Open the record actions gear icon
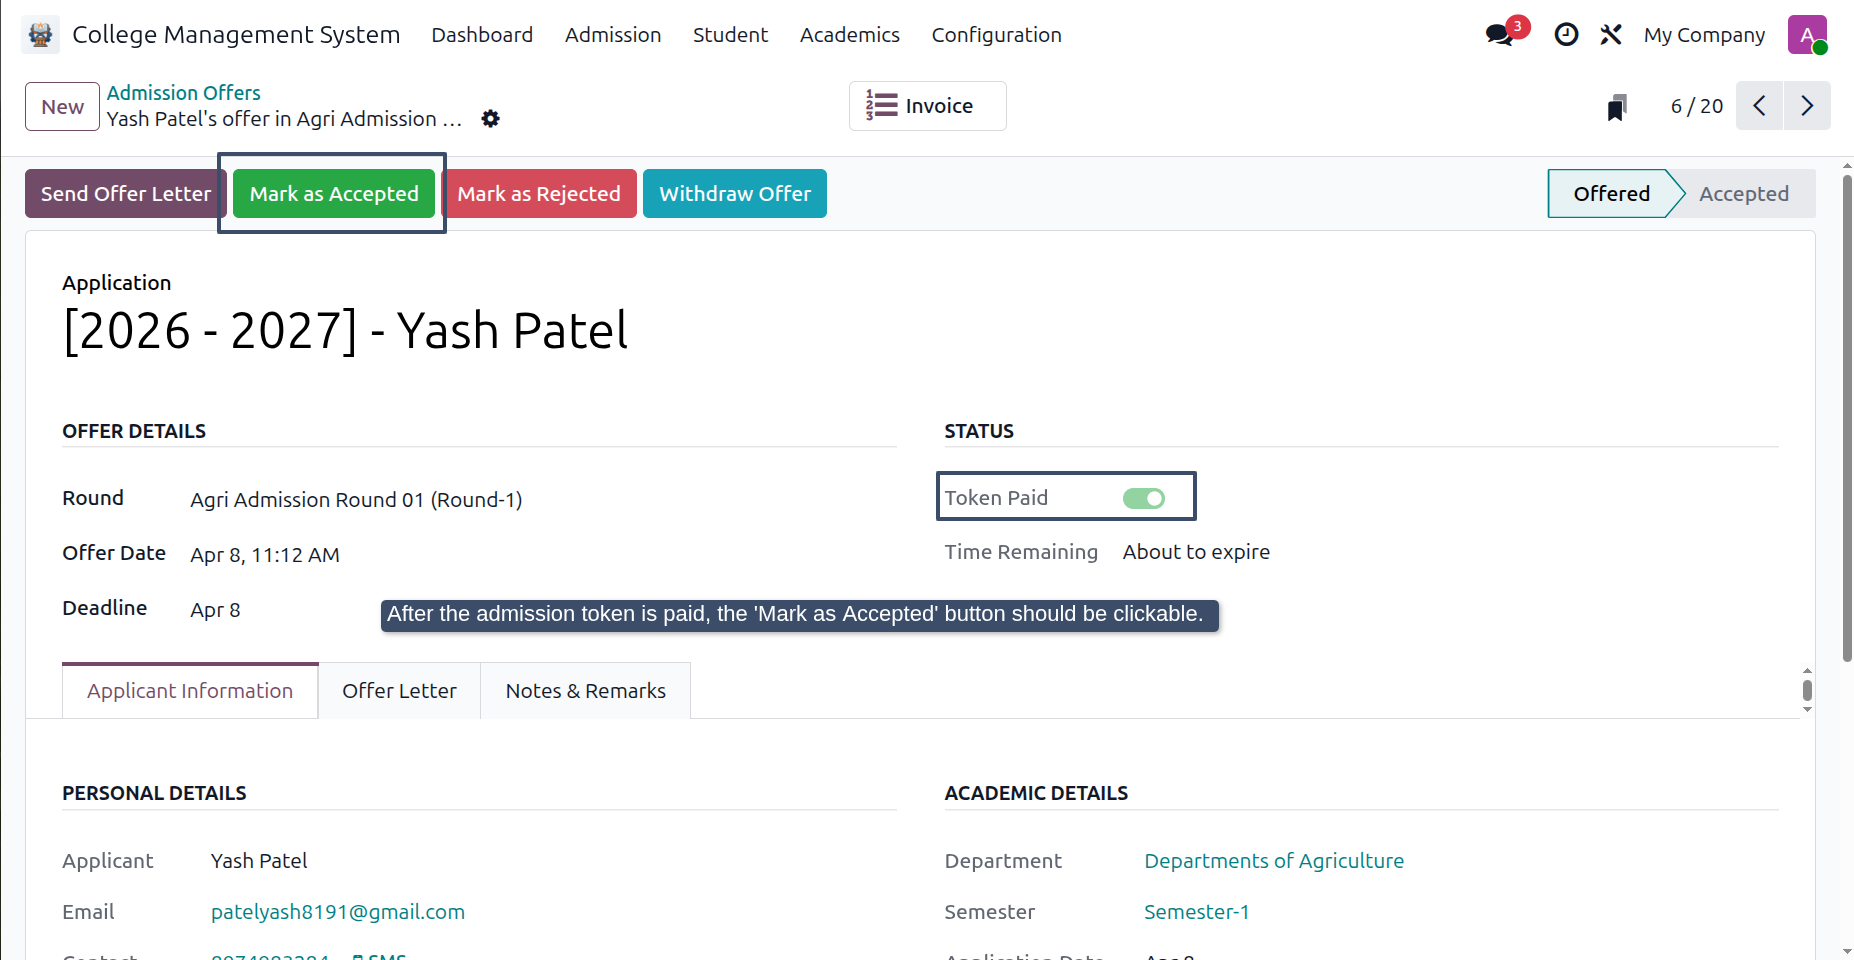The width and height of the screenshot is (1854, 960). pyautogui.click(x=490, y=119)
